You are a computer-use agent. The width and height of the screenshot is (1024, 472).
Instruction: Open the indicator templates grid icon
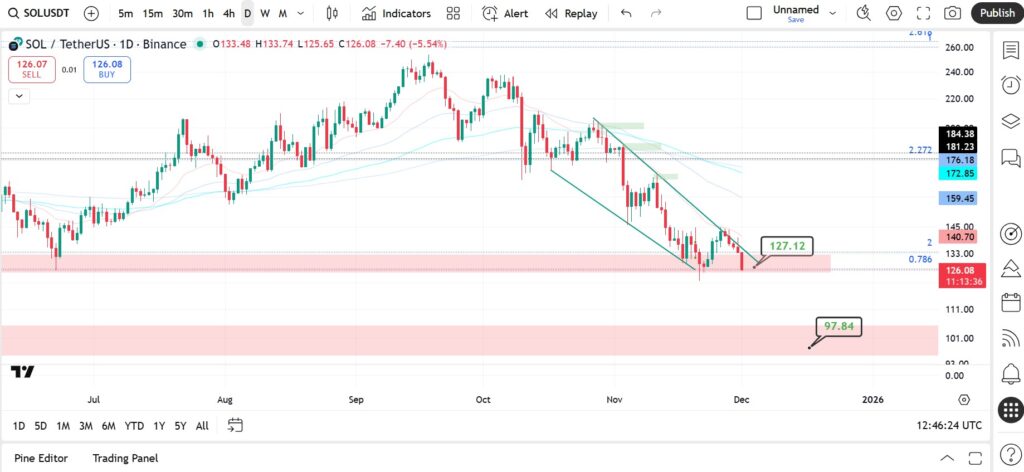point(453,13)
